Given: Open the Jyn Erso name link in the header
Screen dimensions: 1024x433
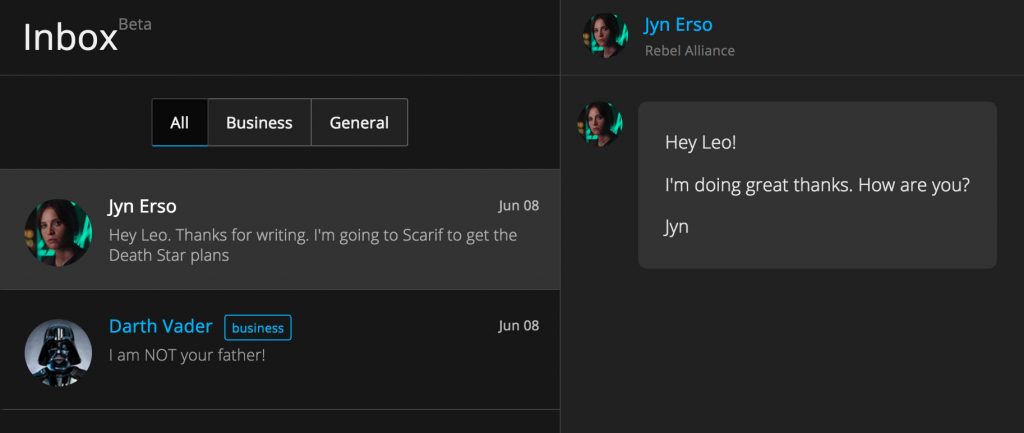Looking at the screenshot, I should click(678, 25).
